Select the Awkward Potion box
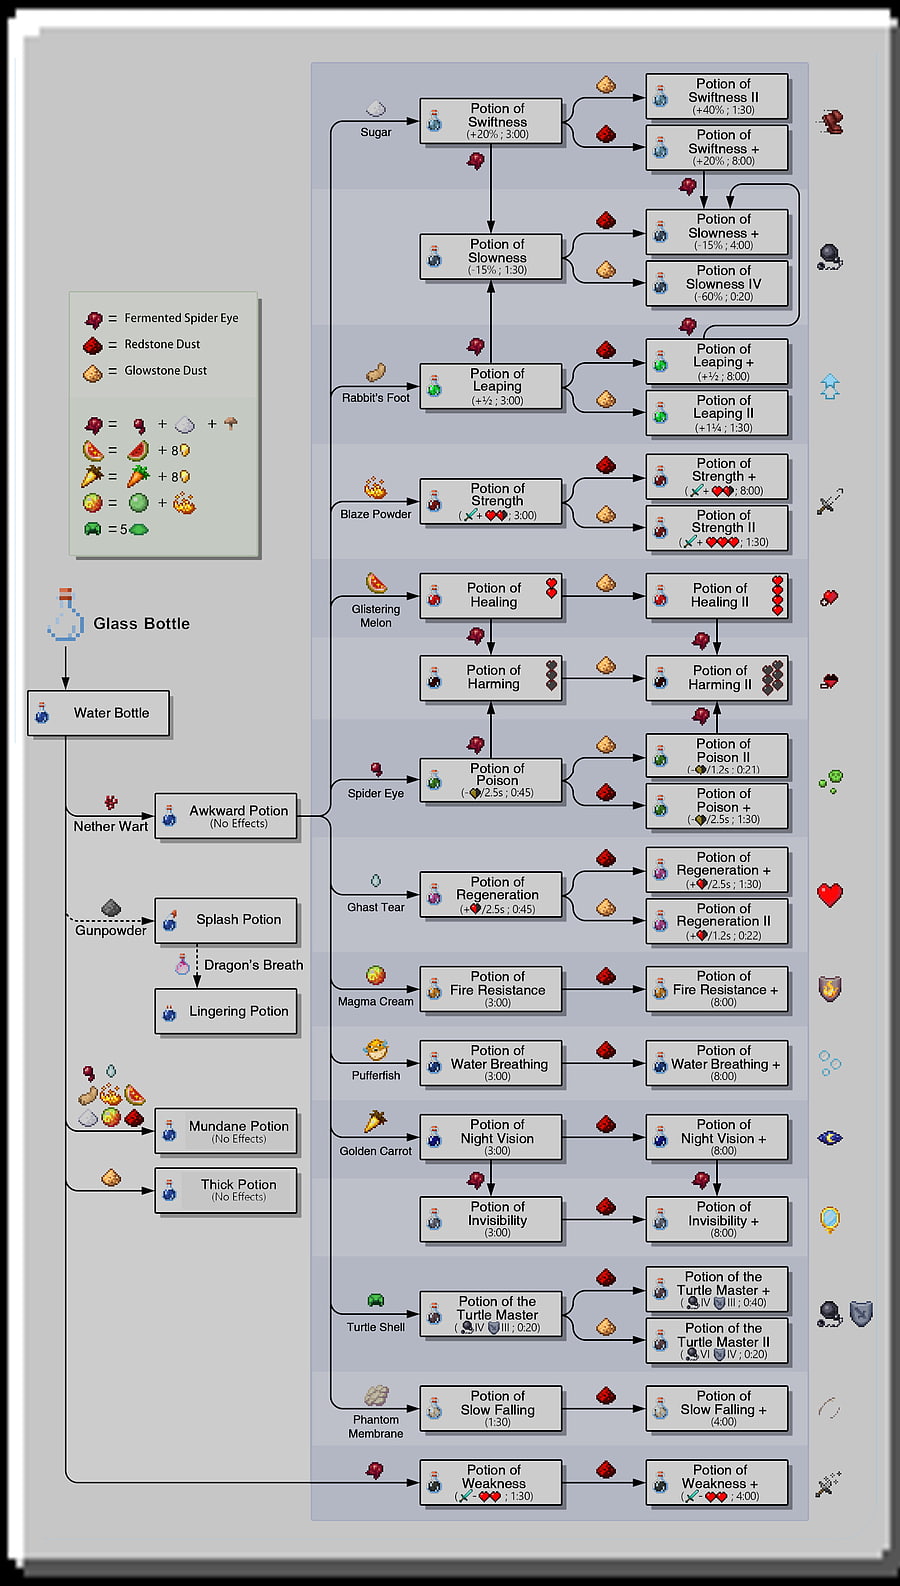The width and height of the screenshot is (900, 1586). click(226, 817)
